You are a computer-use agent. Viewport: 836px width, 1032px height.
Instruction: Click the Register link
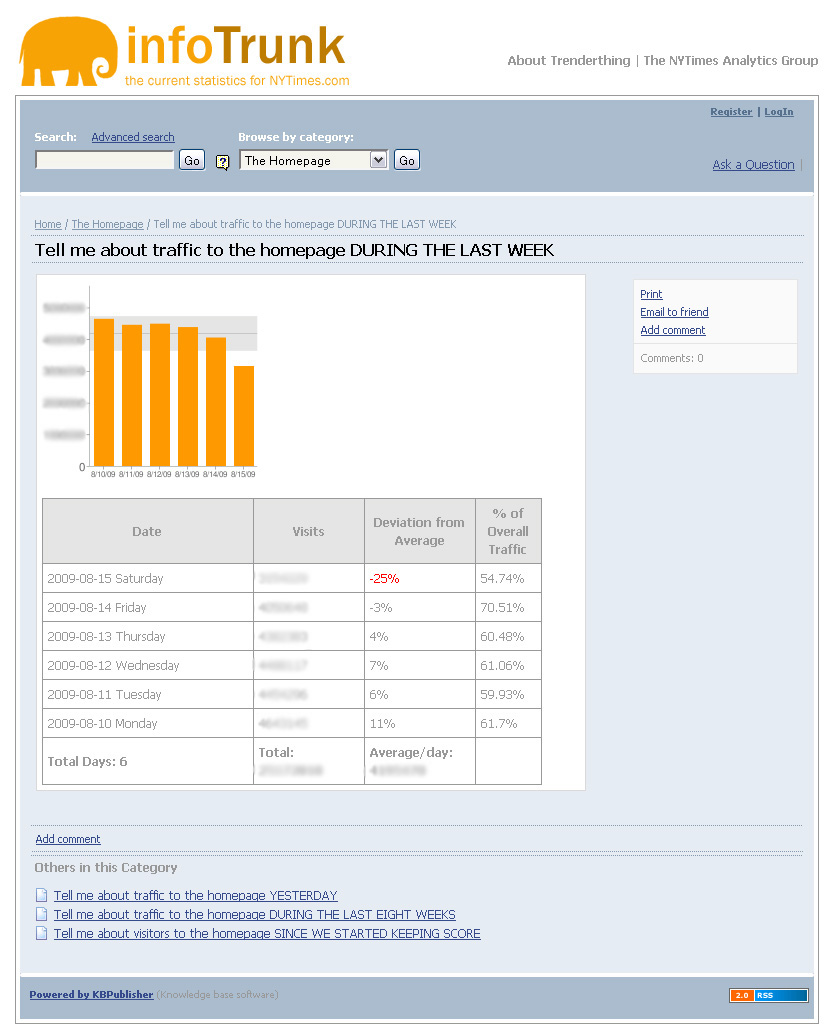tap(731, 112)
